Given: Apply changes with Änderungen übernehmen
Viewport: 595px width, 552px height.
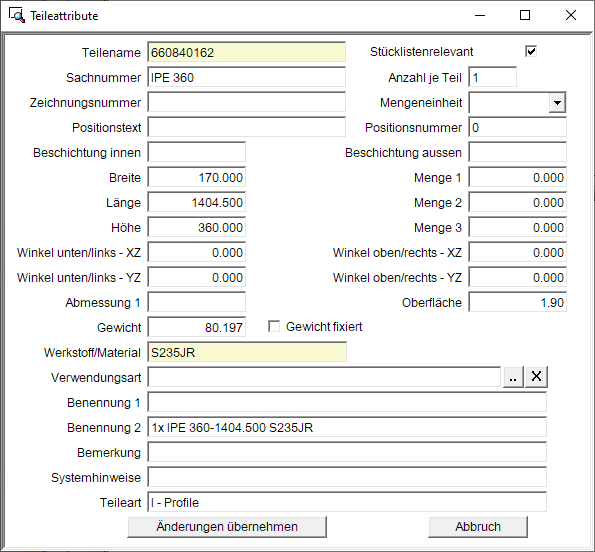Looking at the screenshot, I should click(227, 527).
